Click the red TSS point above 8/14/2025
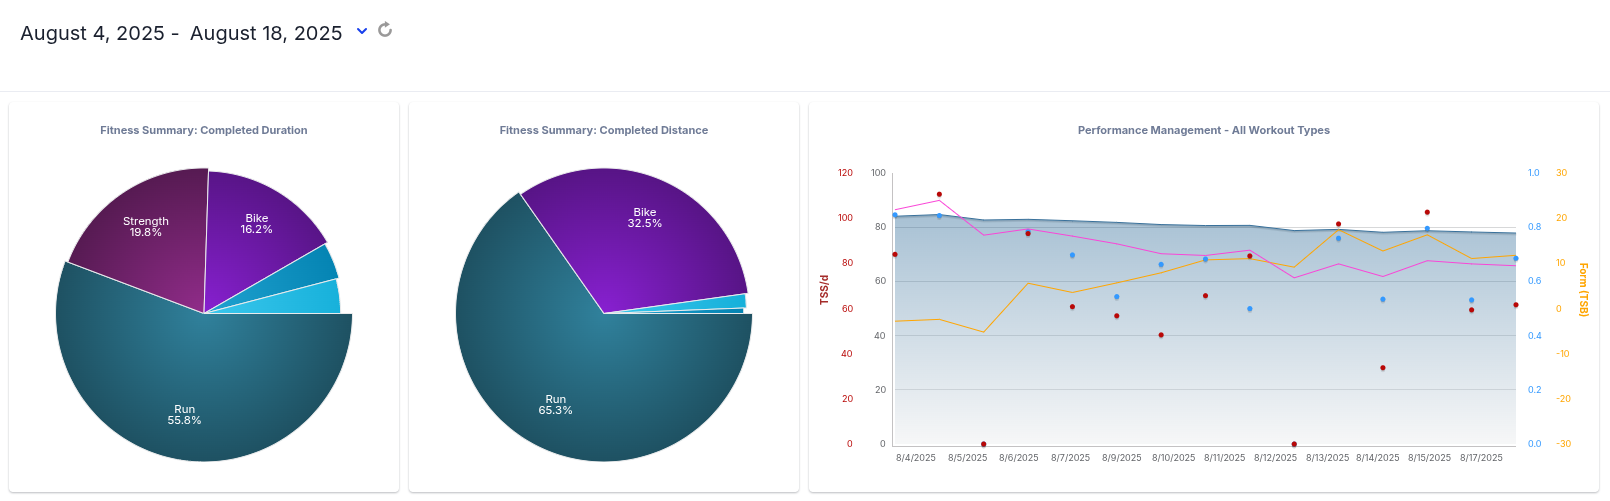This screenshot has height=501, width=1610. (1383, 368)
